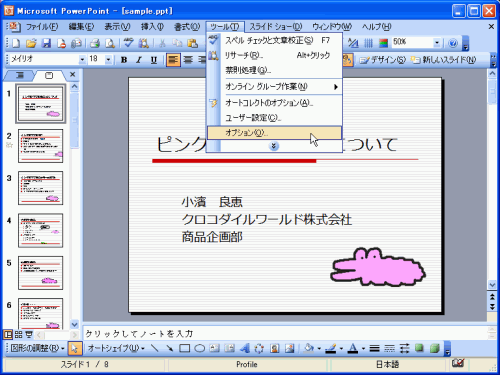Click the デザイン (Design) button
Viewport: 500px width, 375px height.
coord(383,60)
